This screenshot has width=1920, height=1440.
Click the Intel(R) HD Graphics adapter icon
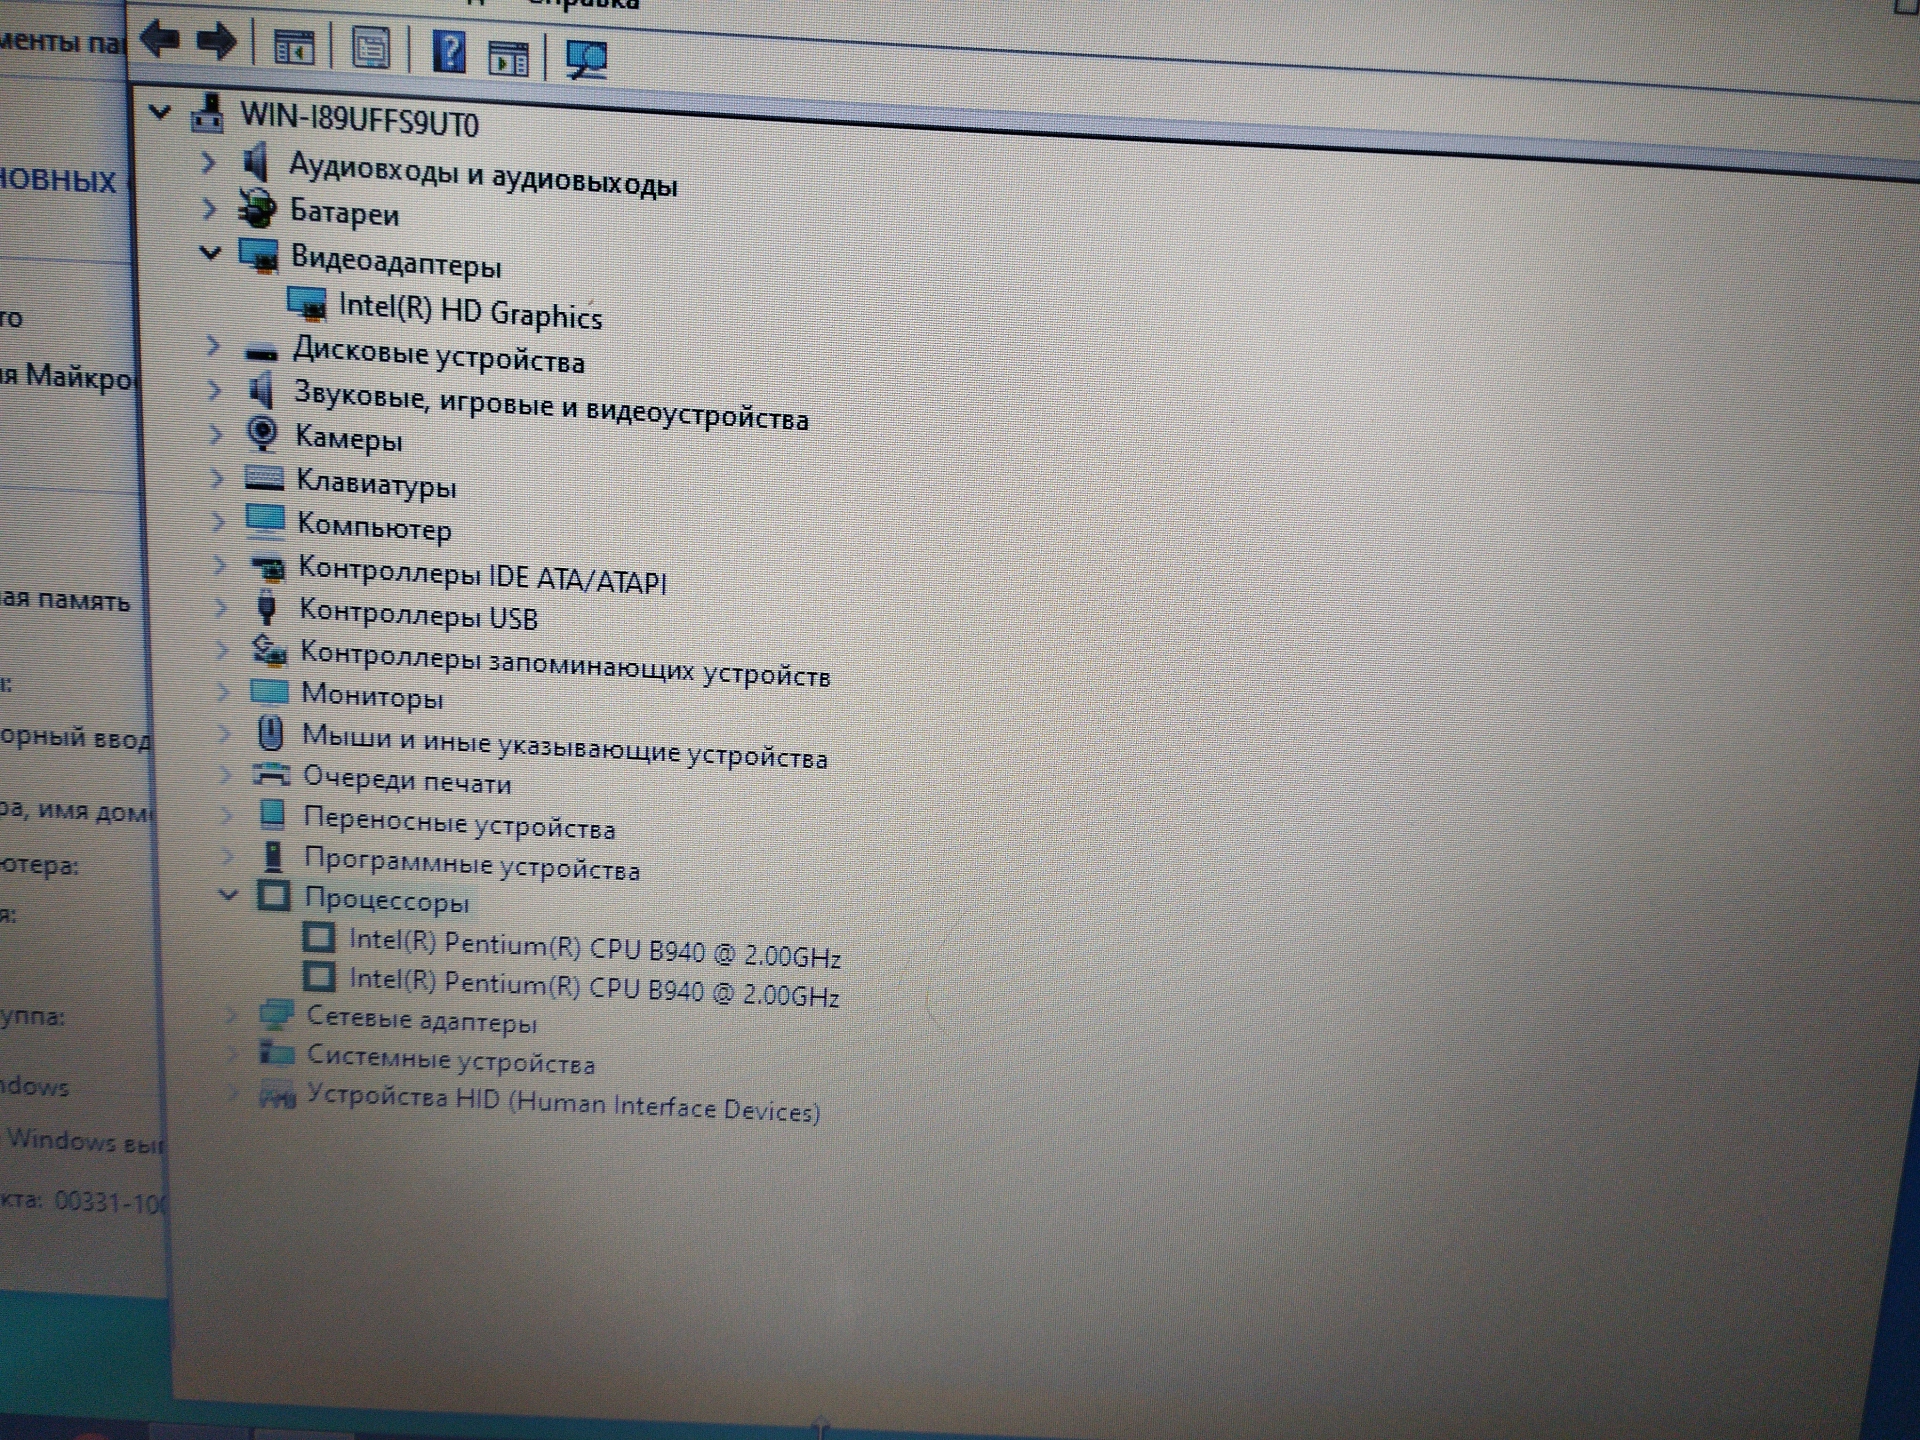(306, 303)
